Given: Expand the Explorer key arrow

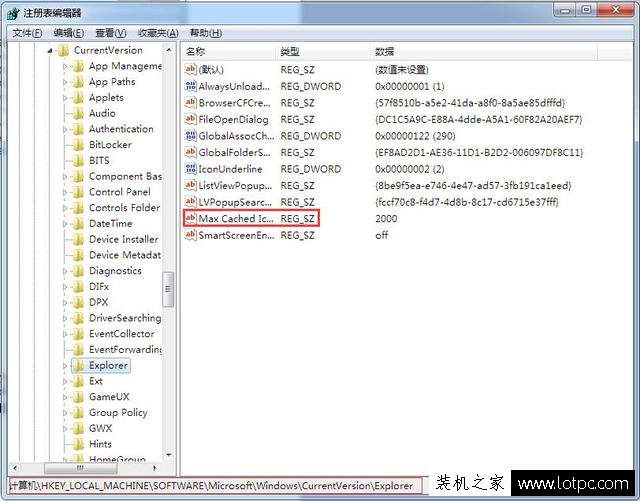Looking at the screenshot, I should (65, 366).
